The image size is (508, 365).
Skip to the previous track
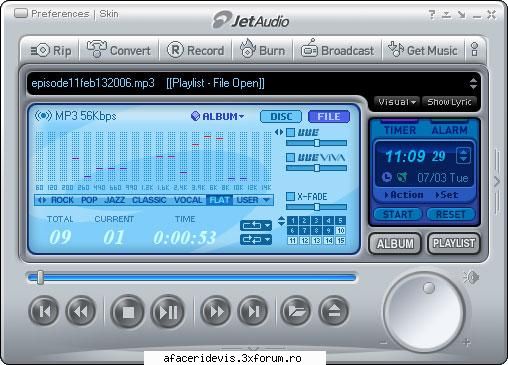coord(44,312)
